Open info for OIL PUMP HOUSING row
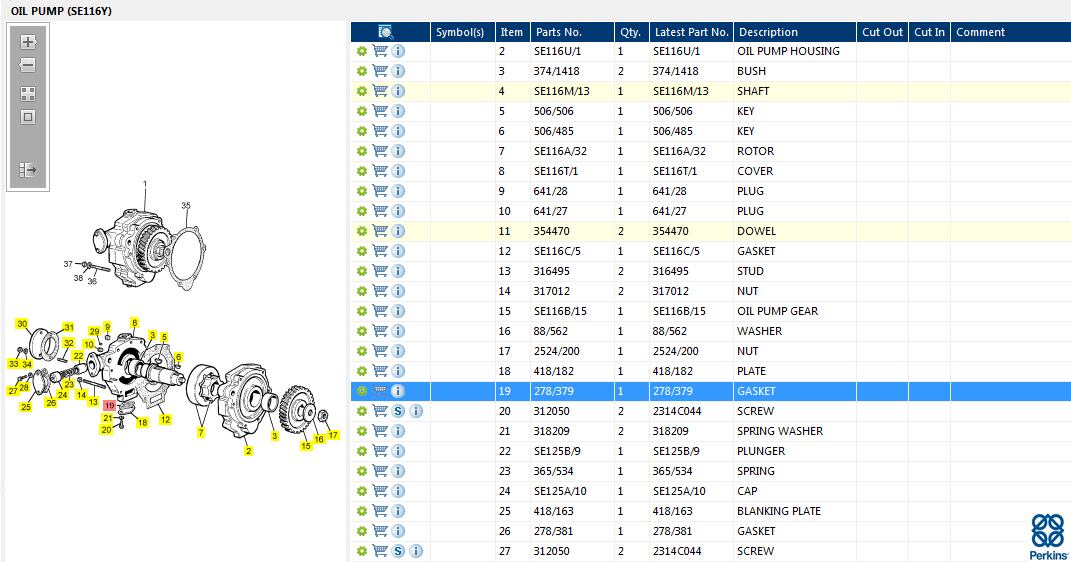Screen dimensions: 1071x562 pos(398,51)
